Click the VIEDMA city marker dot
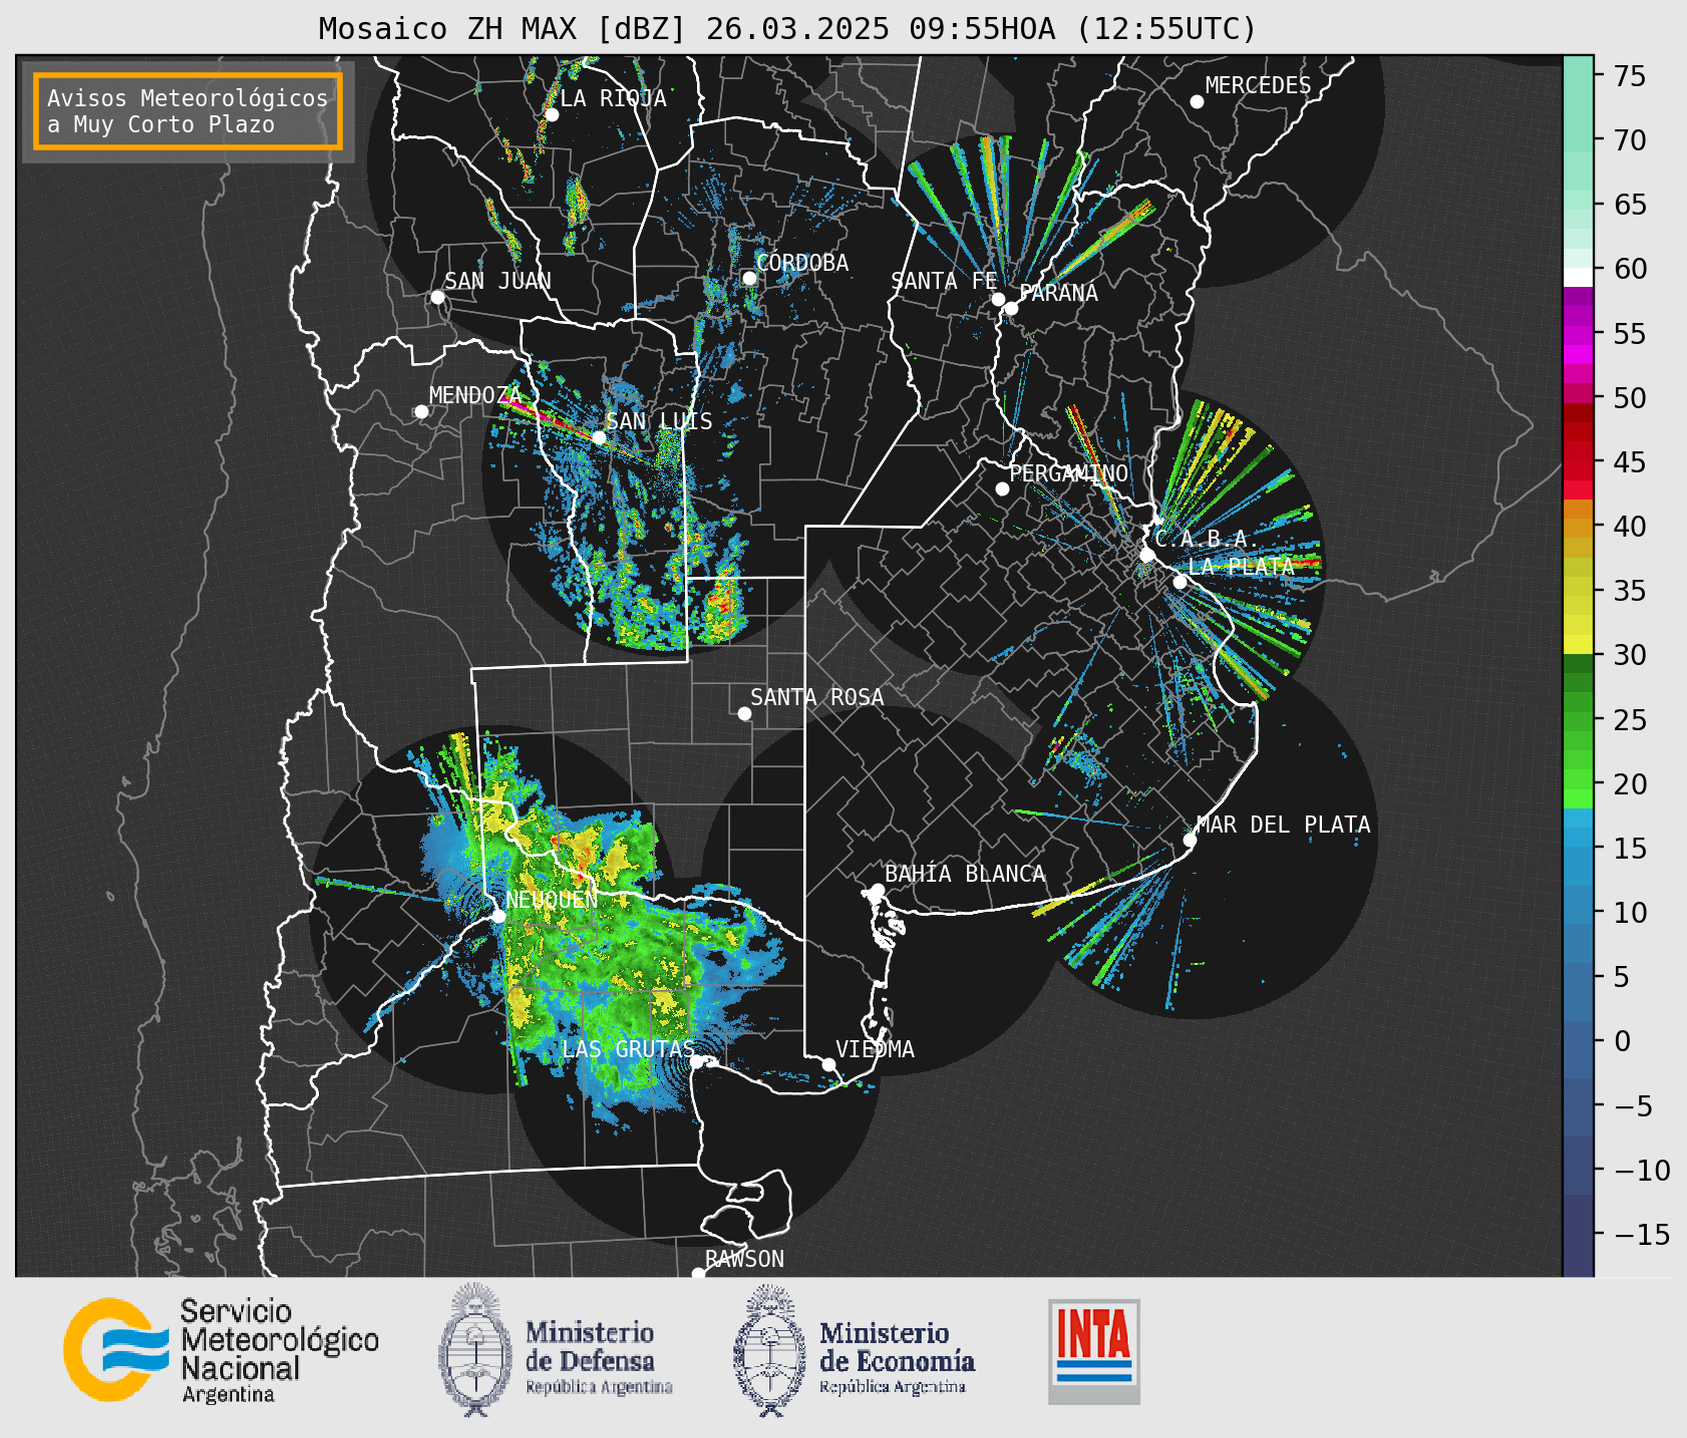 (x=828, y=1064)
